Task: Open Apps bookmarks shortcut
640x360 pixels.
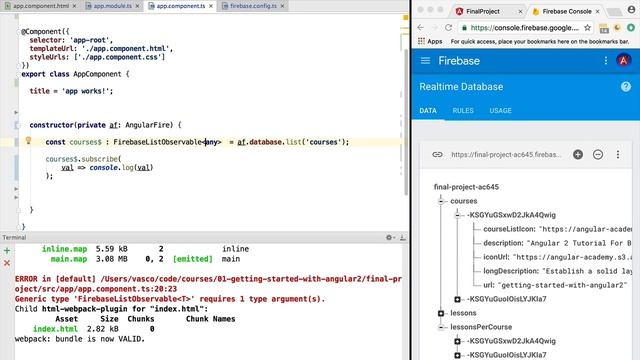Action: pyautogui.click(x=430, y=41)
